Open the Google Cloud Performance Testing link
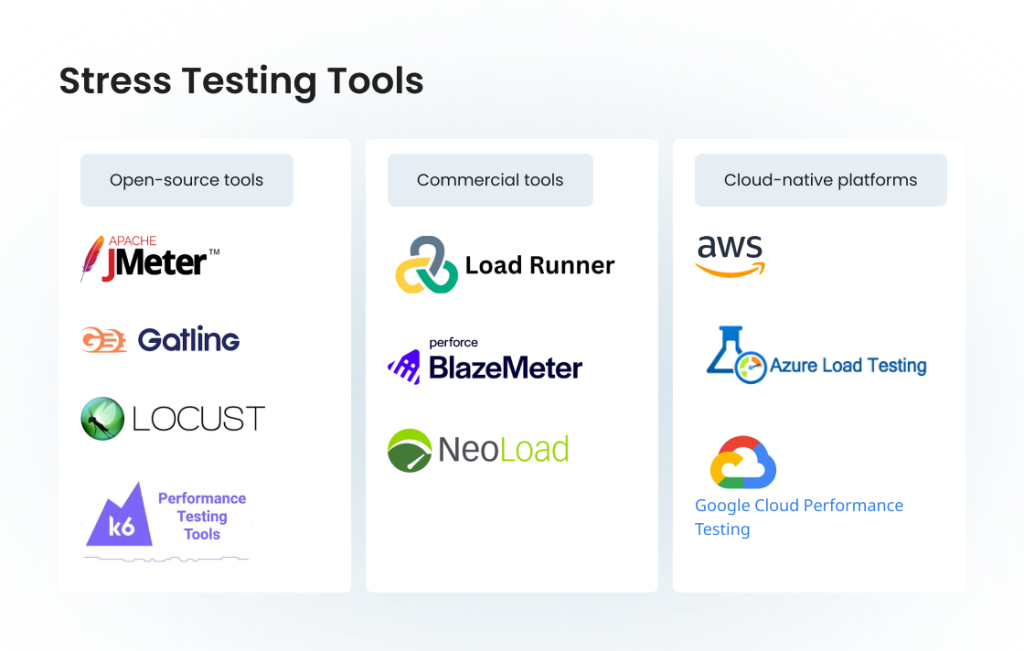 [798, 517]
